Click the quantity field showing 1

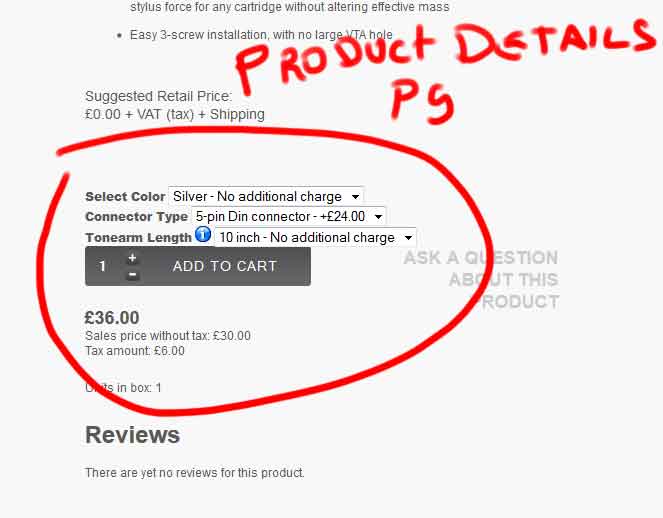click(x=102, y=266)
